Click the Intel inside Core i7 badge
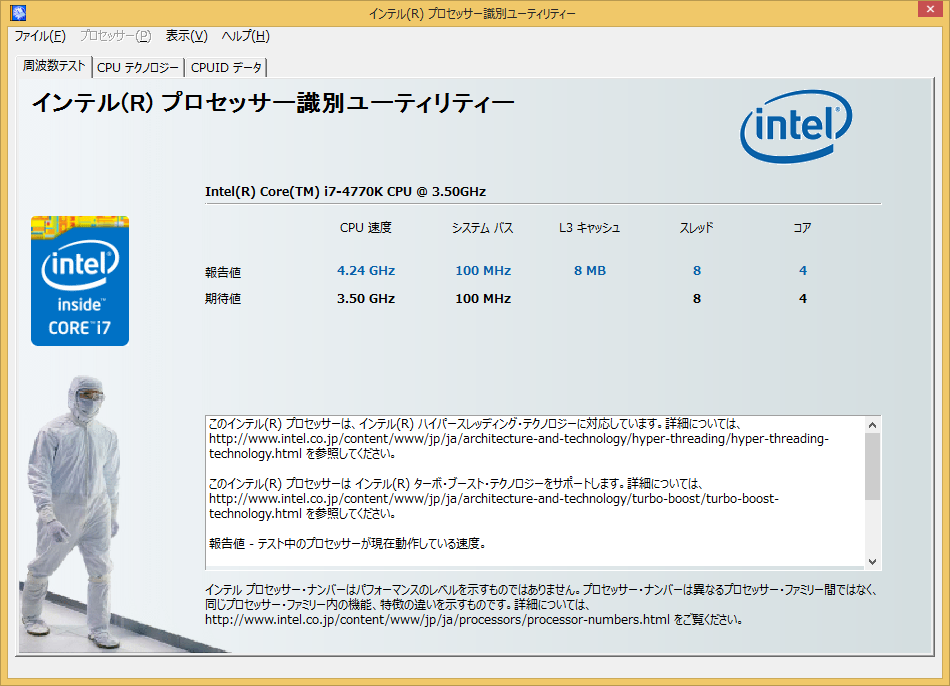950x686 pixels. click(x=80, y=281)
